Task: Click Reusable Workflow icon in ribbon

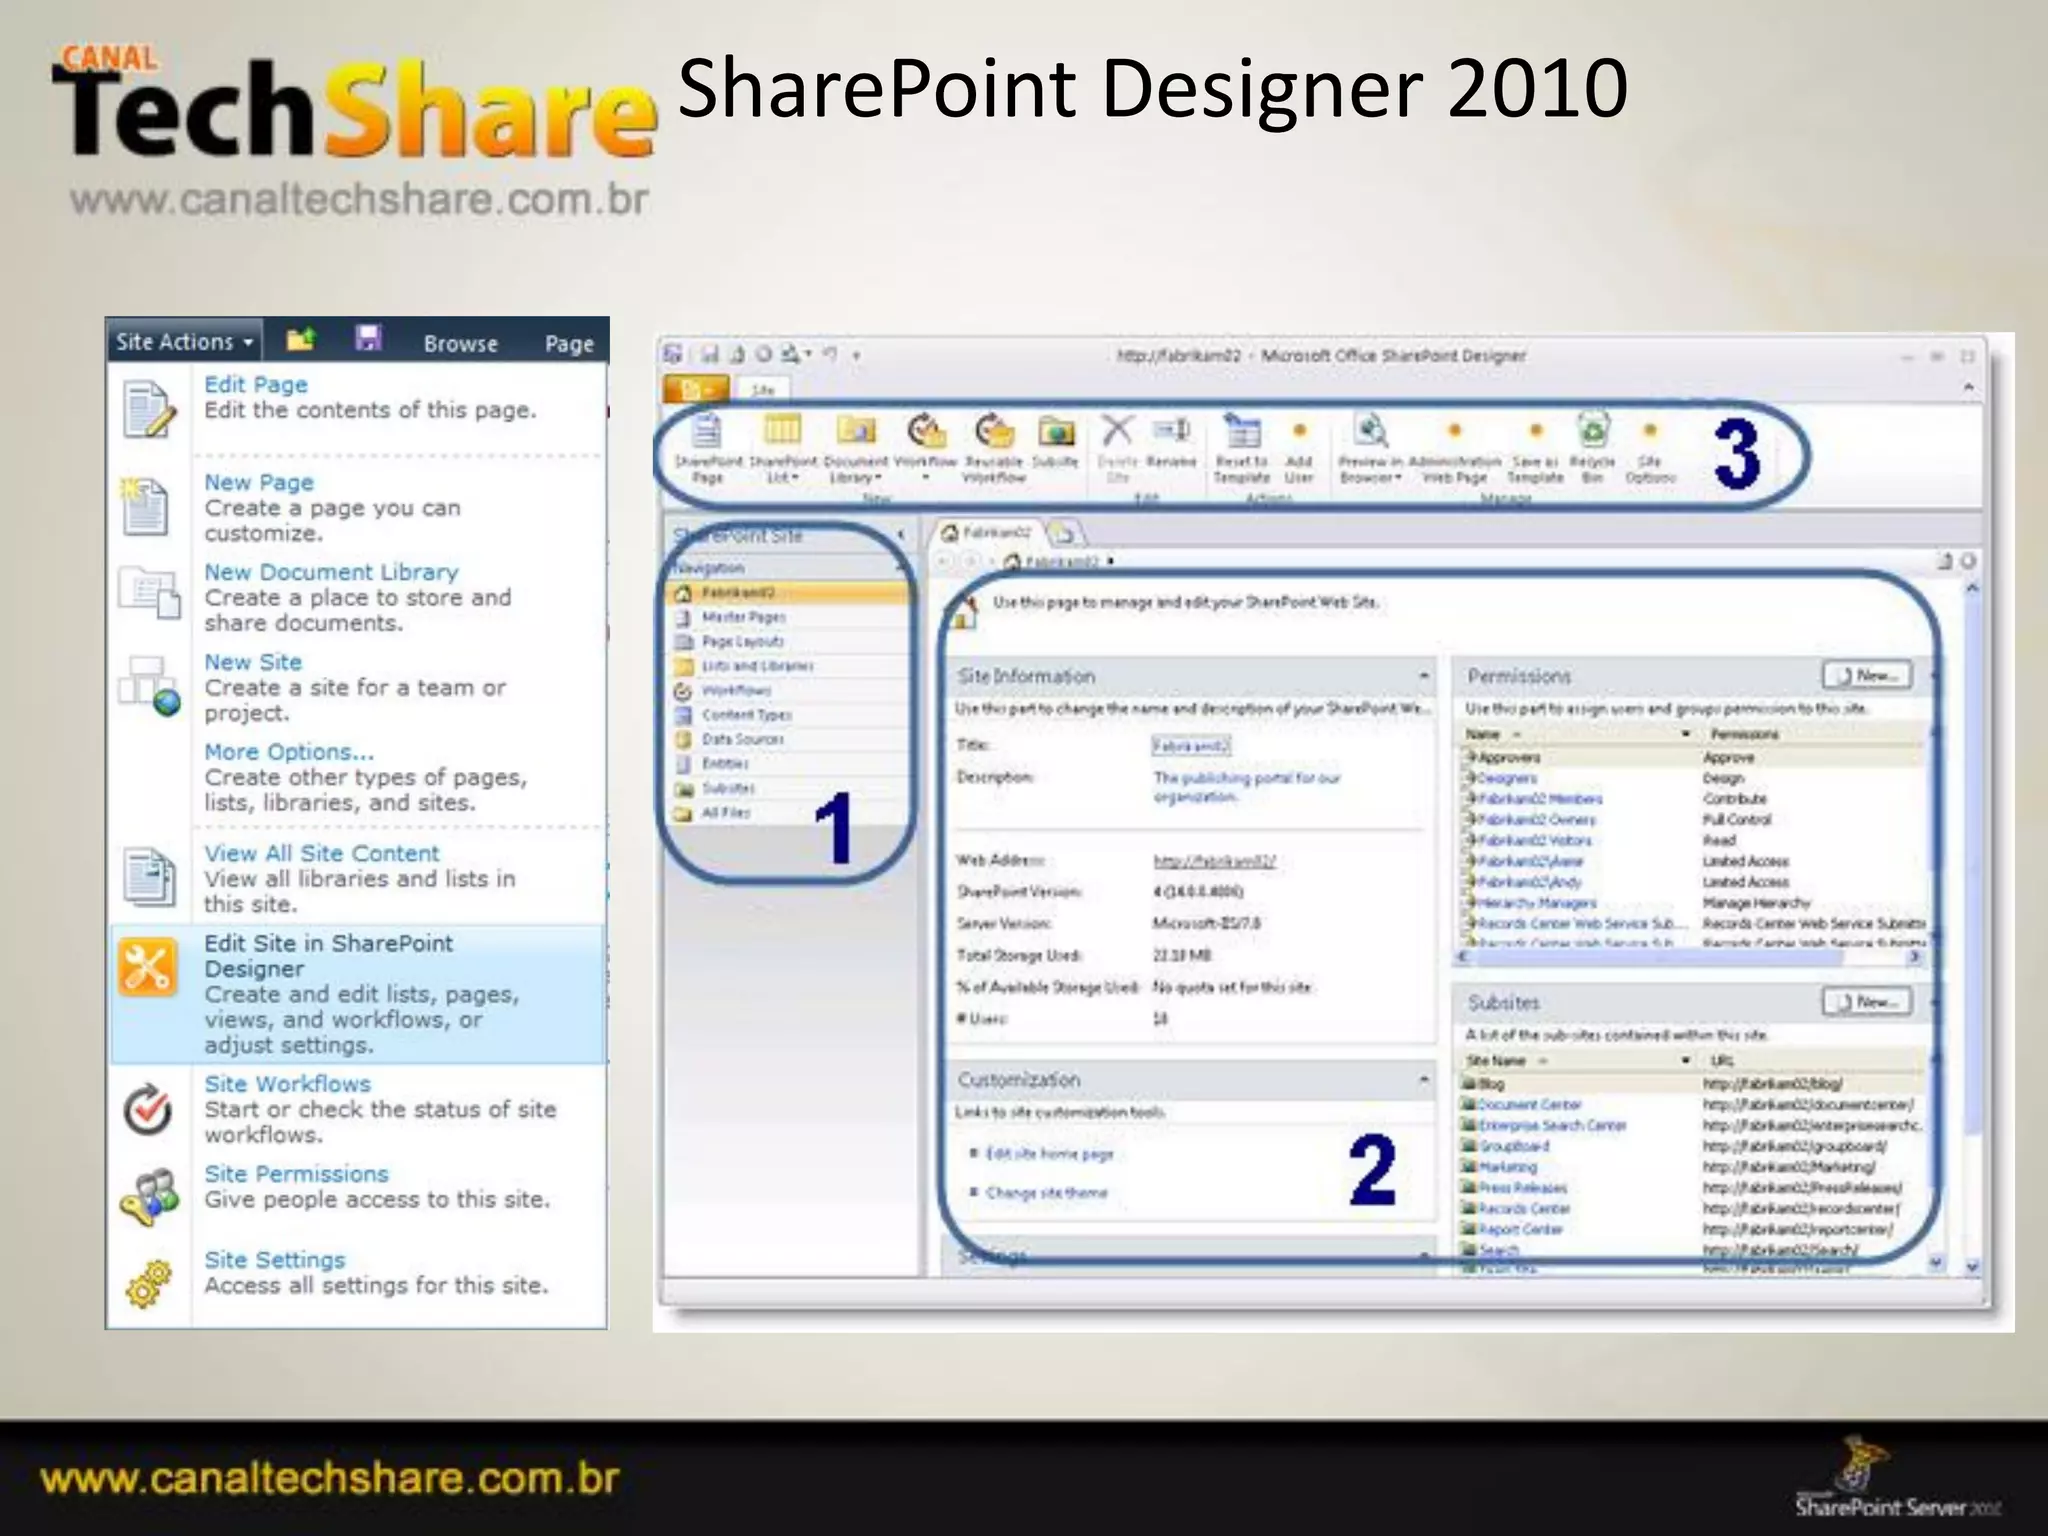Action: (x=994, y=431)
